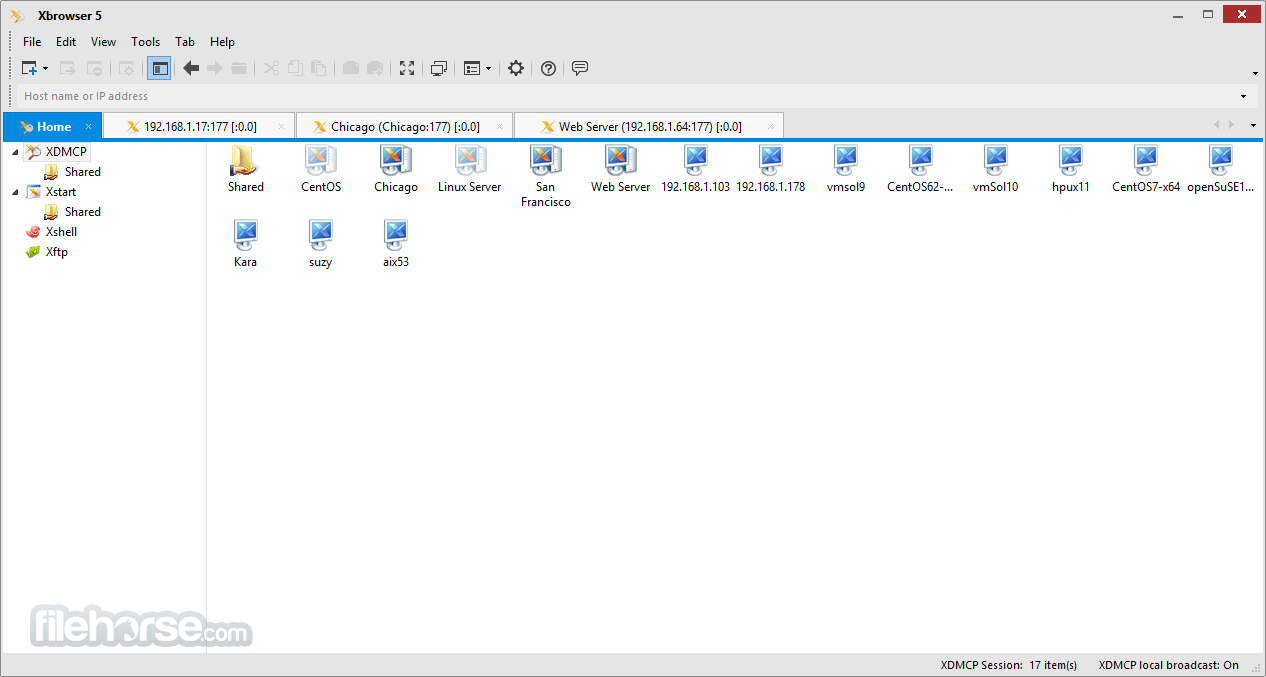Screen dimensions: 1266x677
Task: Open the New session dropdown arrow
Action: tap(45, 69)
